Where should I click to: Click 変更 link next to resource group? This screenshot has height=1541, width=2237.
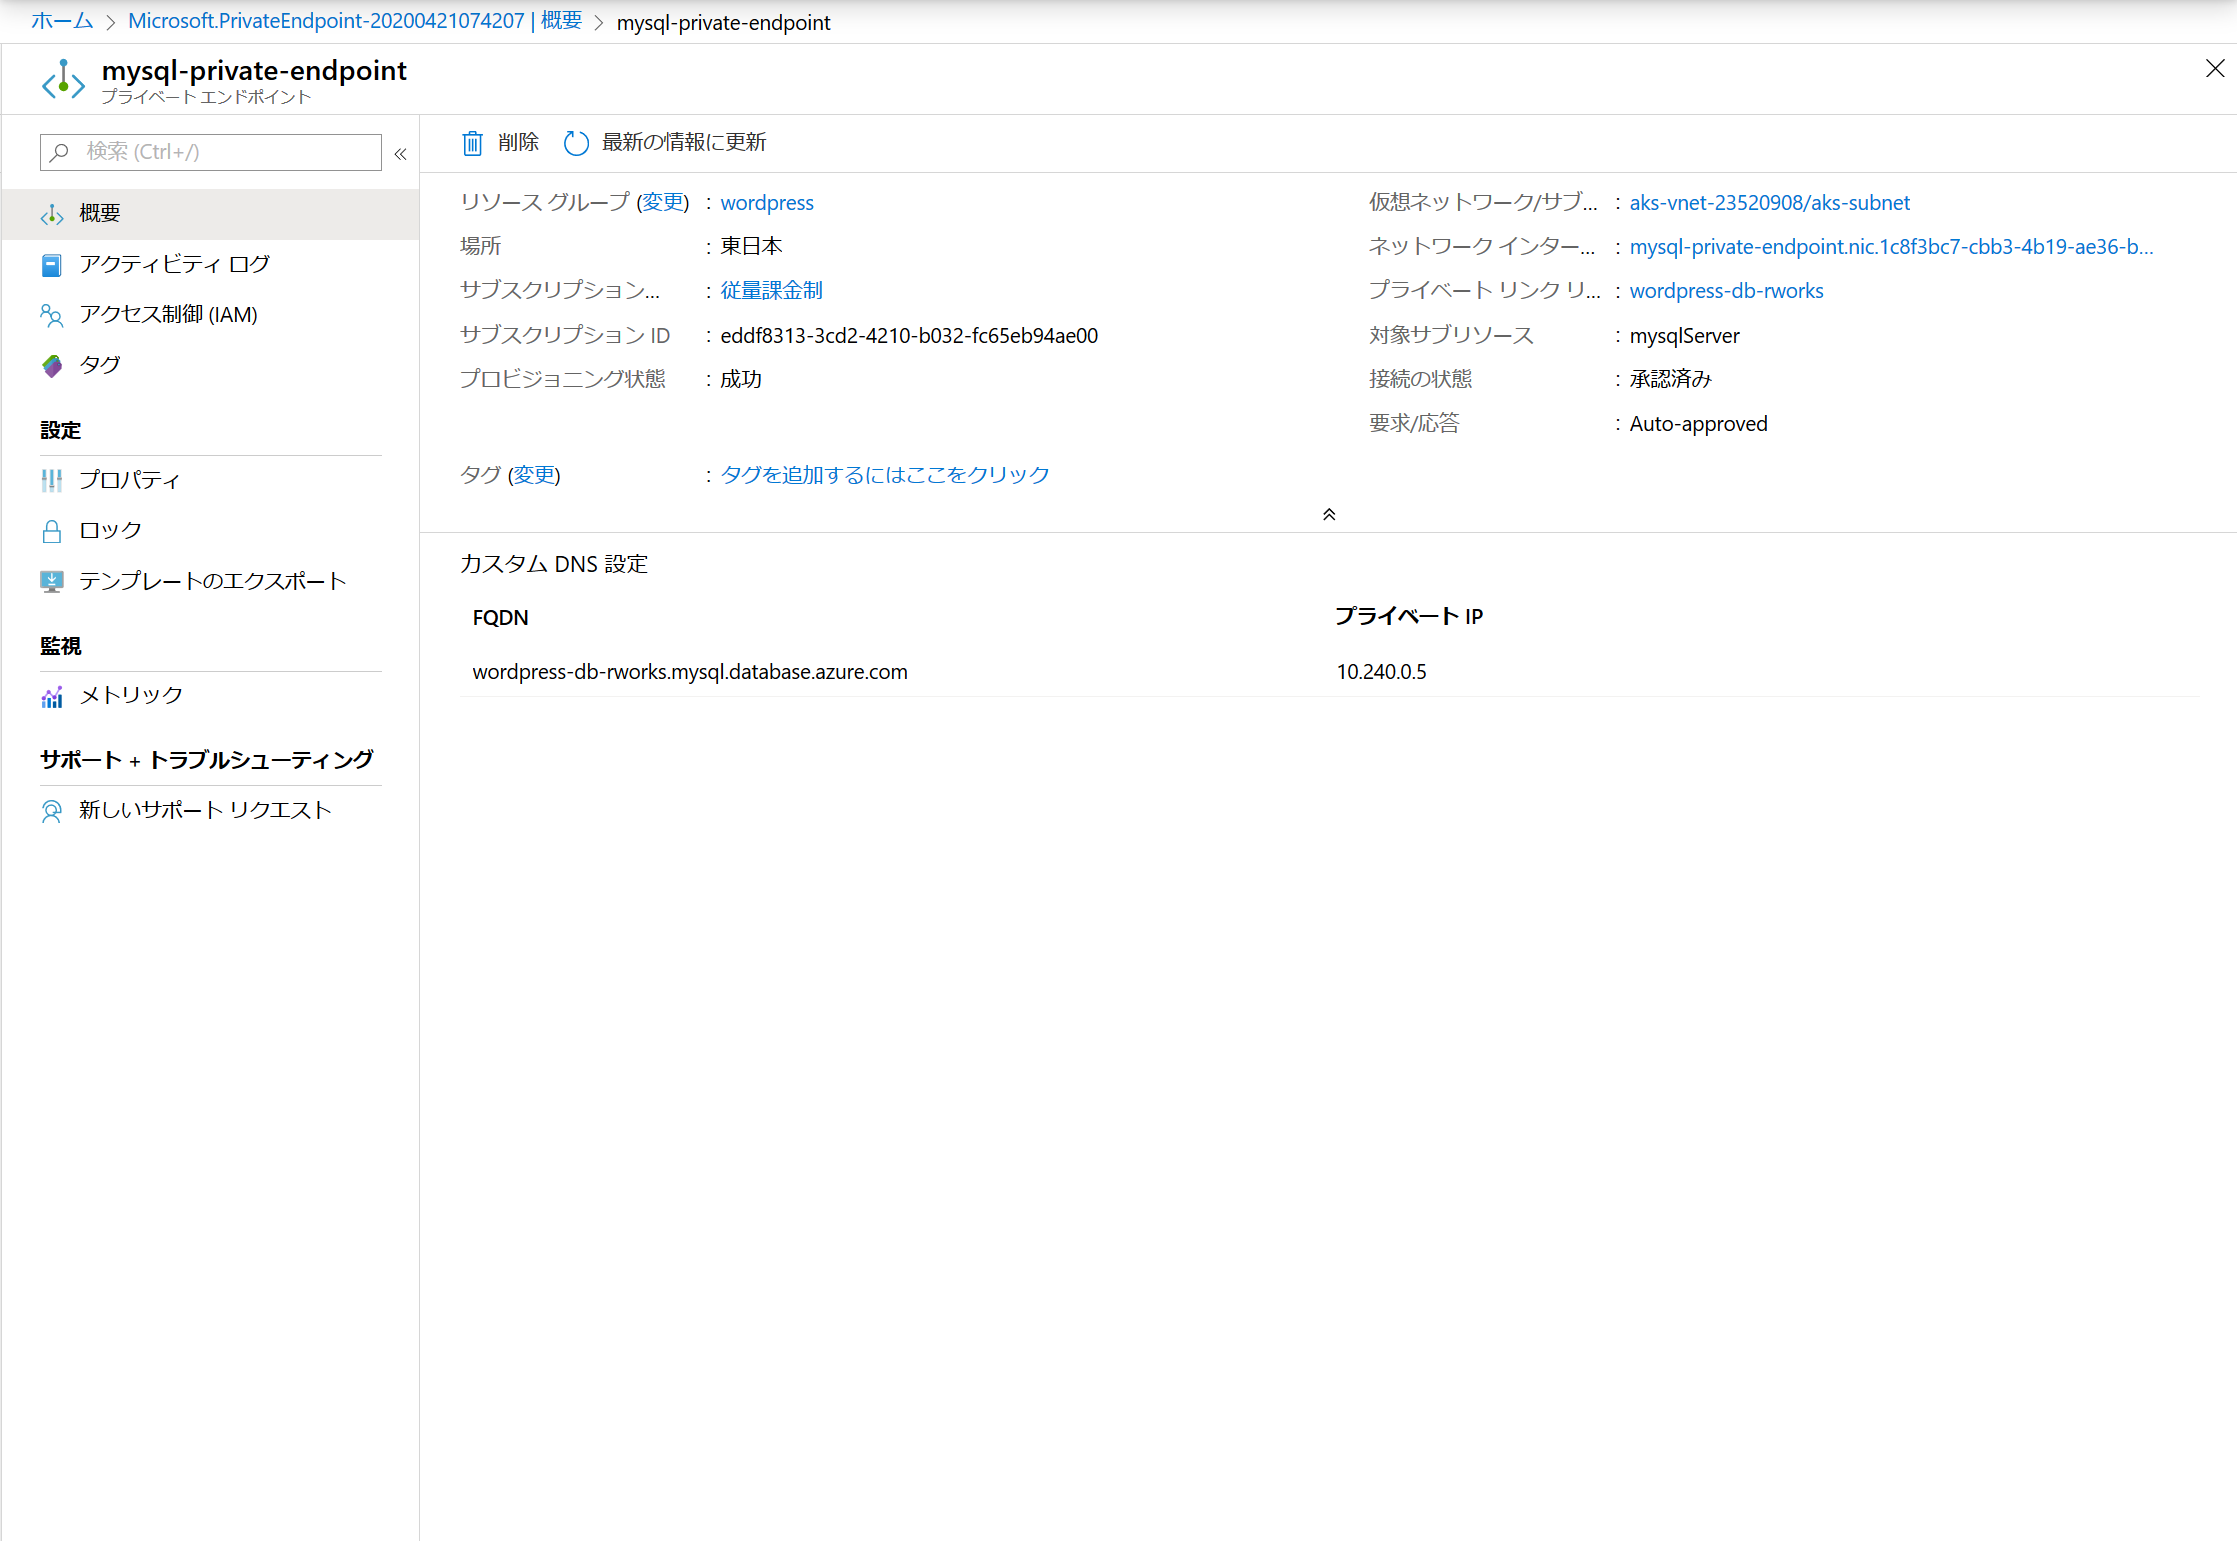663,202
